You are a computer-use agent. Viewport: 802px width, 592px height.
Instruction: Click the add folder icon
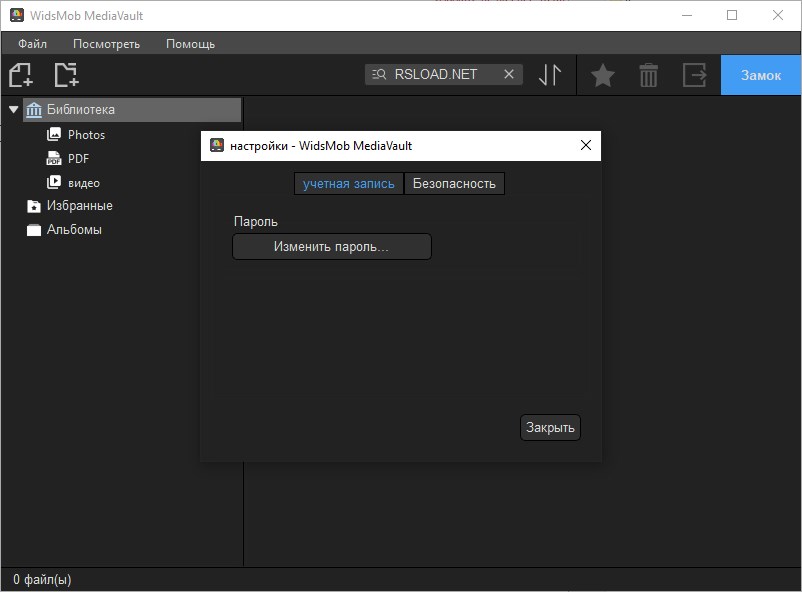tap(65, 74)
